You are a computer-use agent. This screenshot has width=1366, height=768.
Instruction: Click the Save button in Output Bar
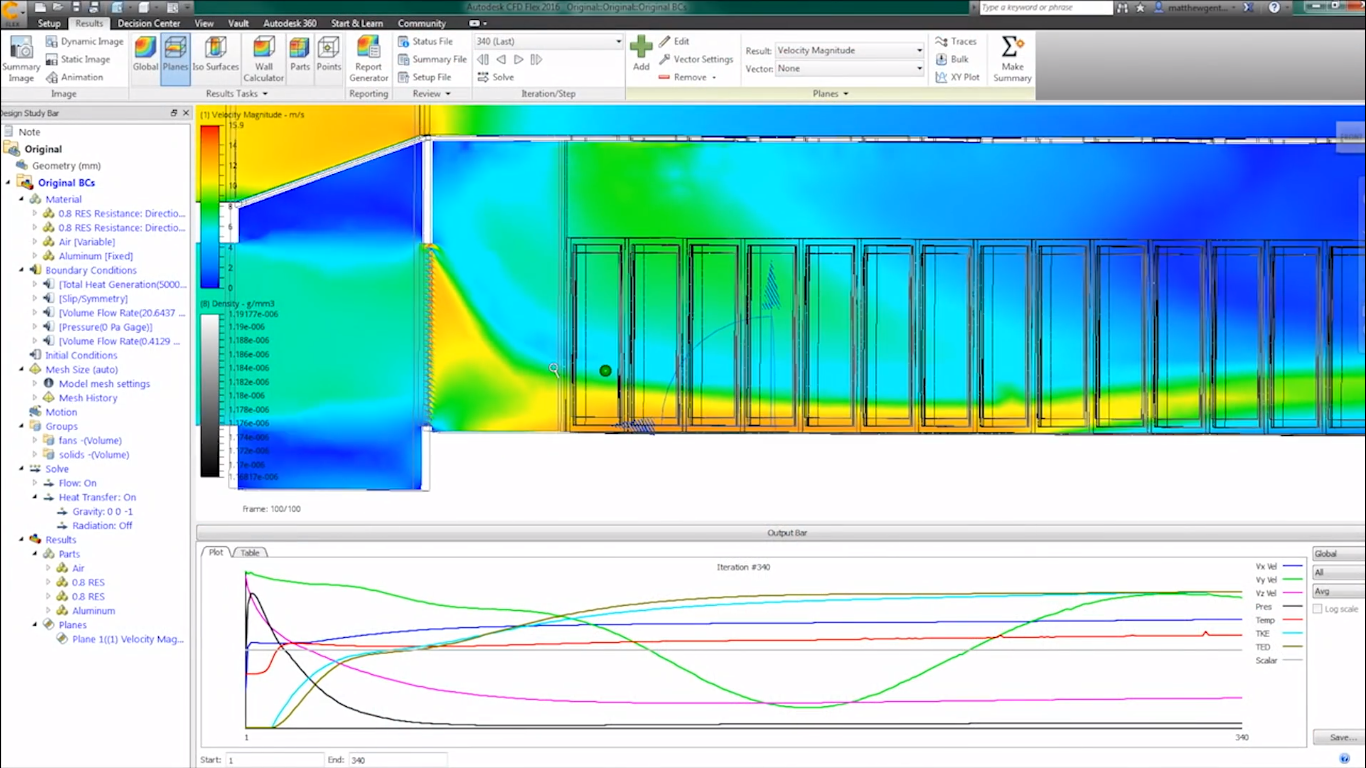coord(1339,737)
